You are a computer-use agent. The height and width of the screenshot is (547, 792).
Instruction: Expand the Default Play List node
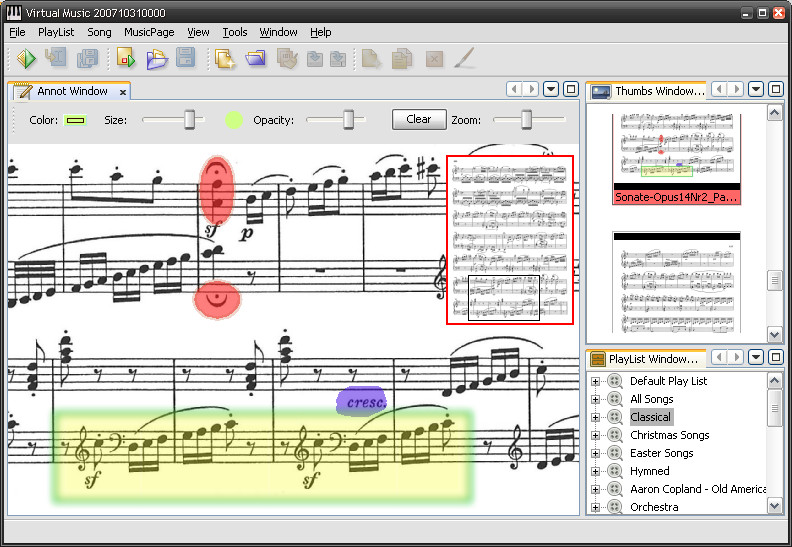[597, 381]
